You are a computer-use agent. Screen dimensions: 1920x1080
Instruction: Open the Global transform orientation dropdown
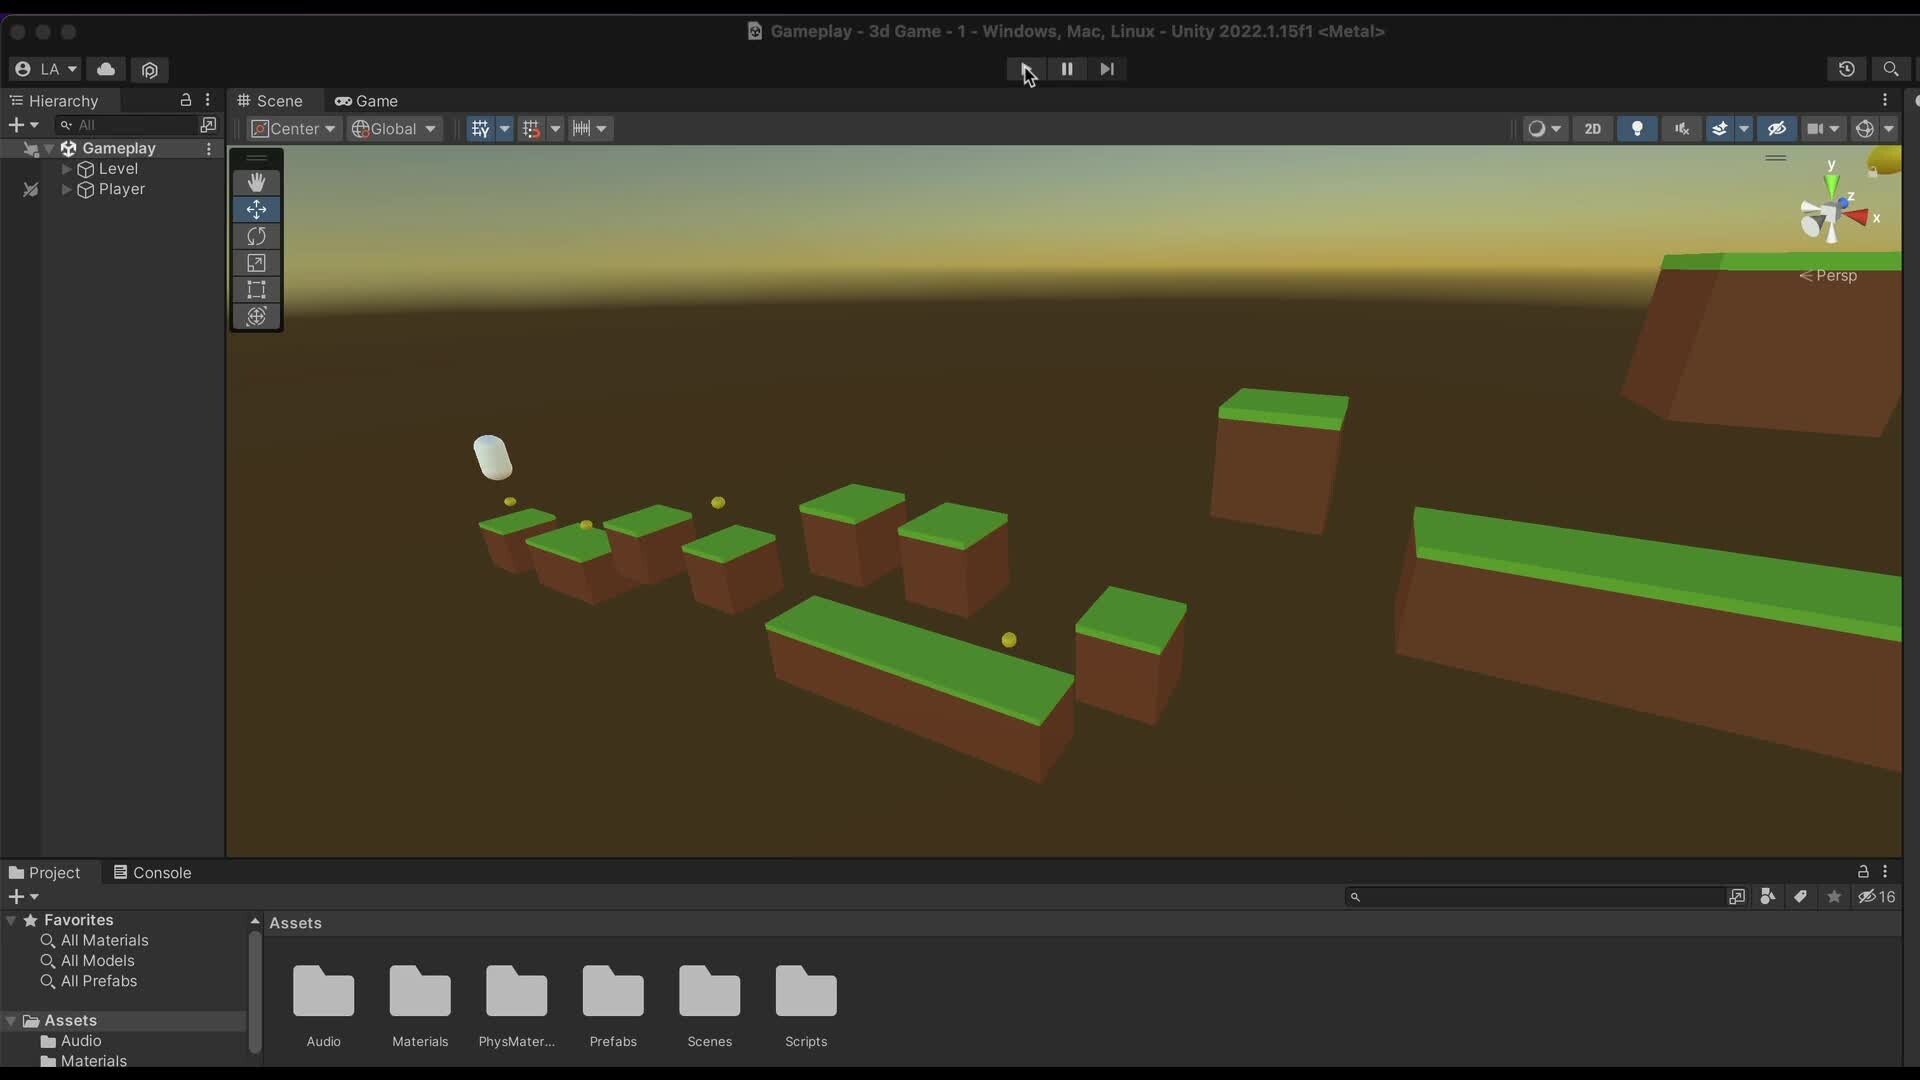click(x=394, y=128)
